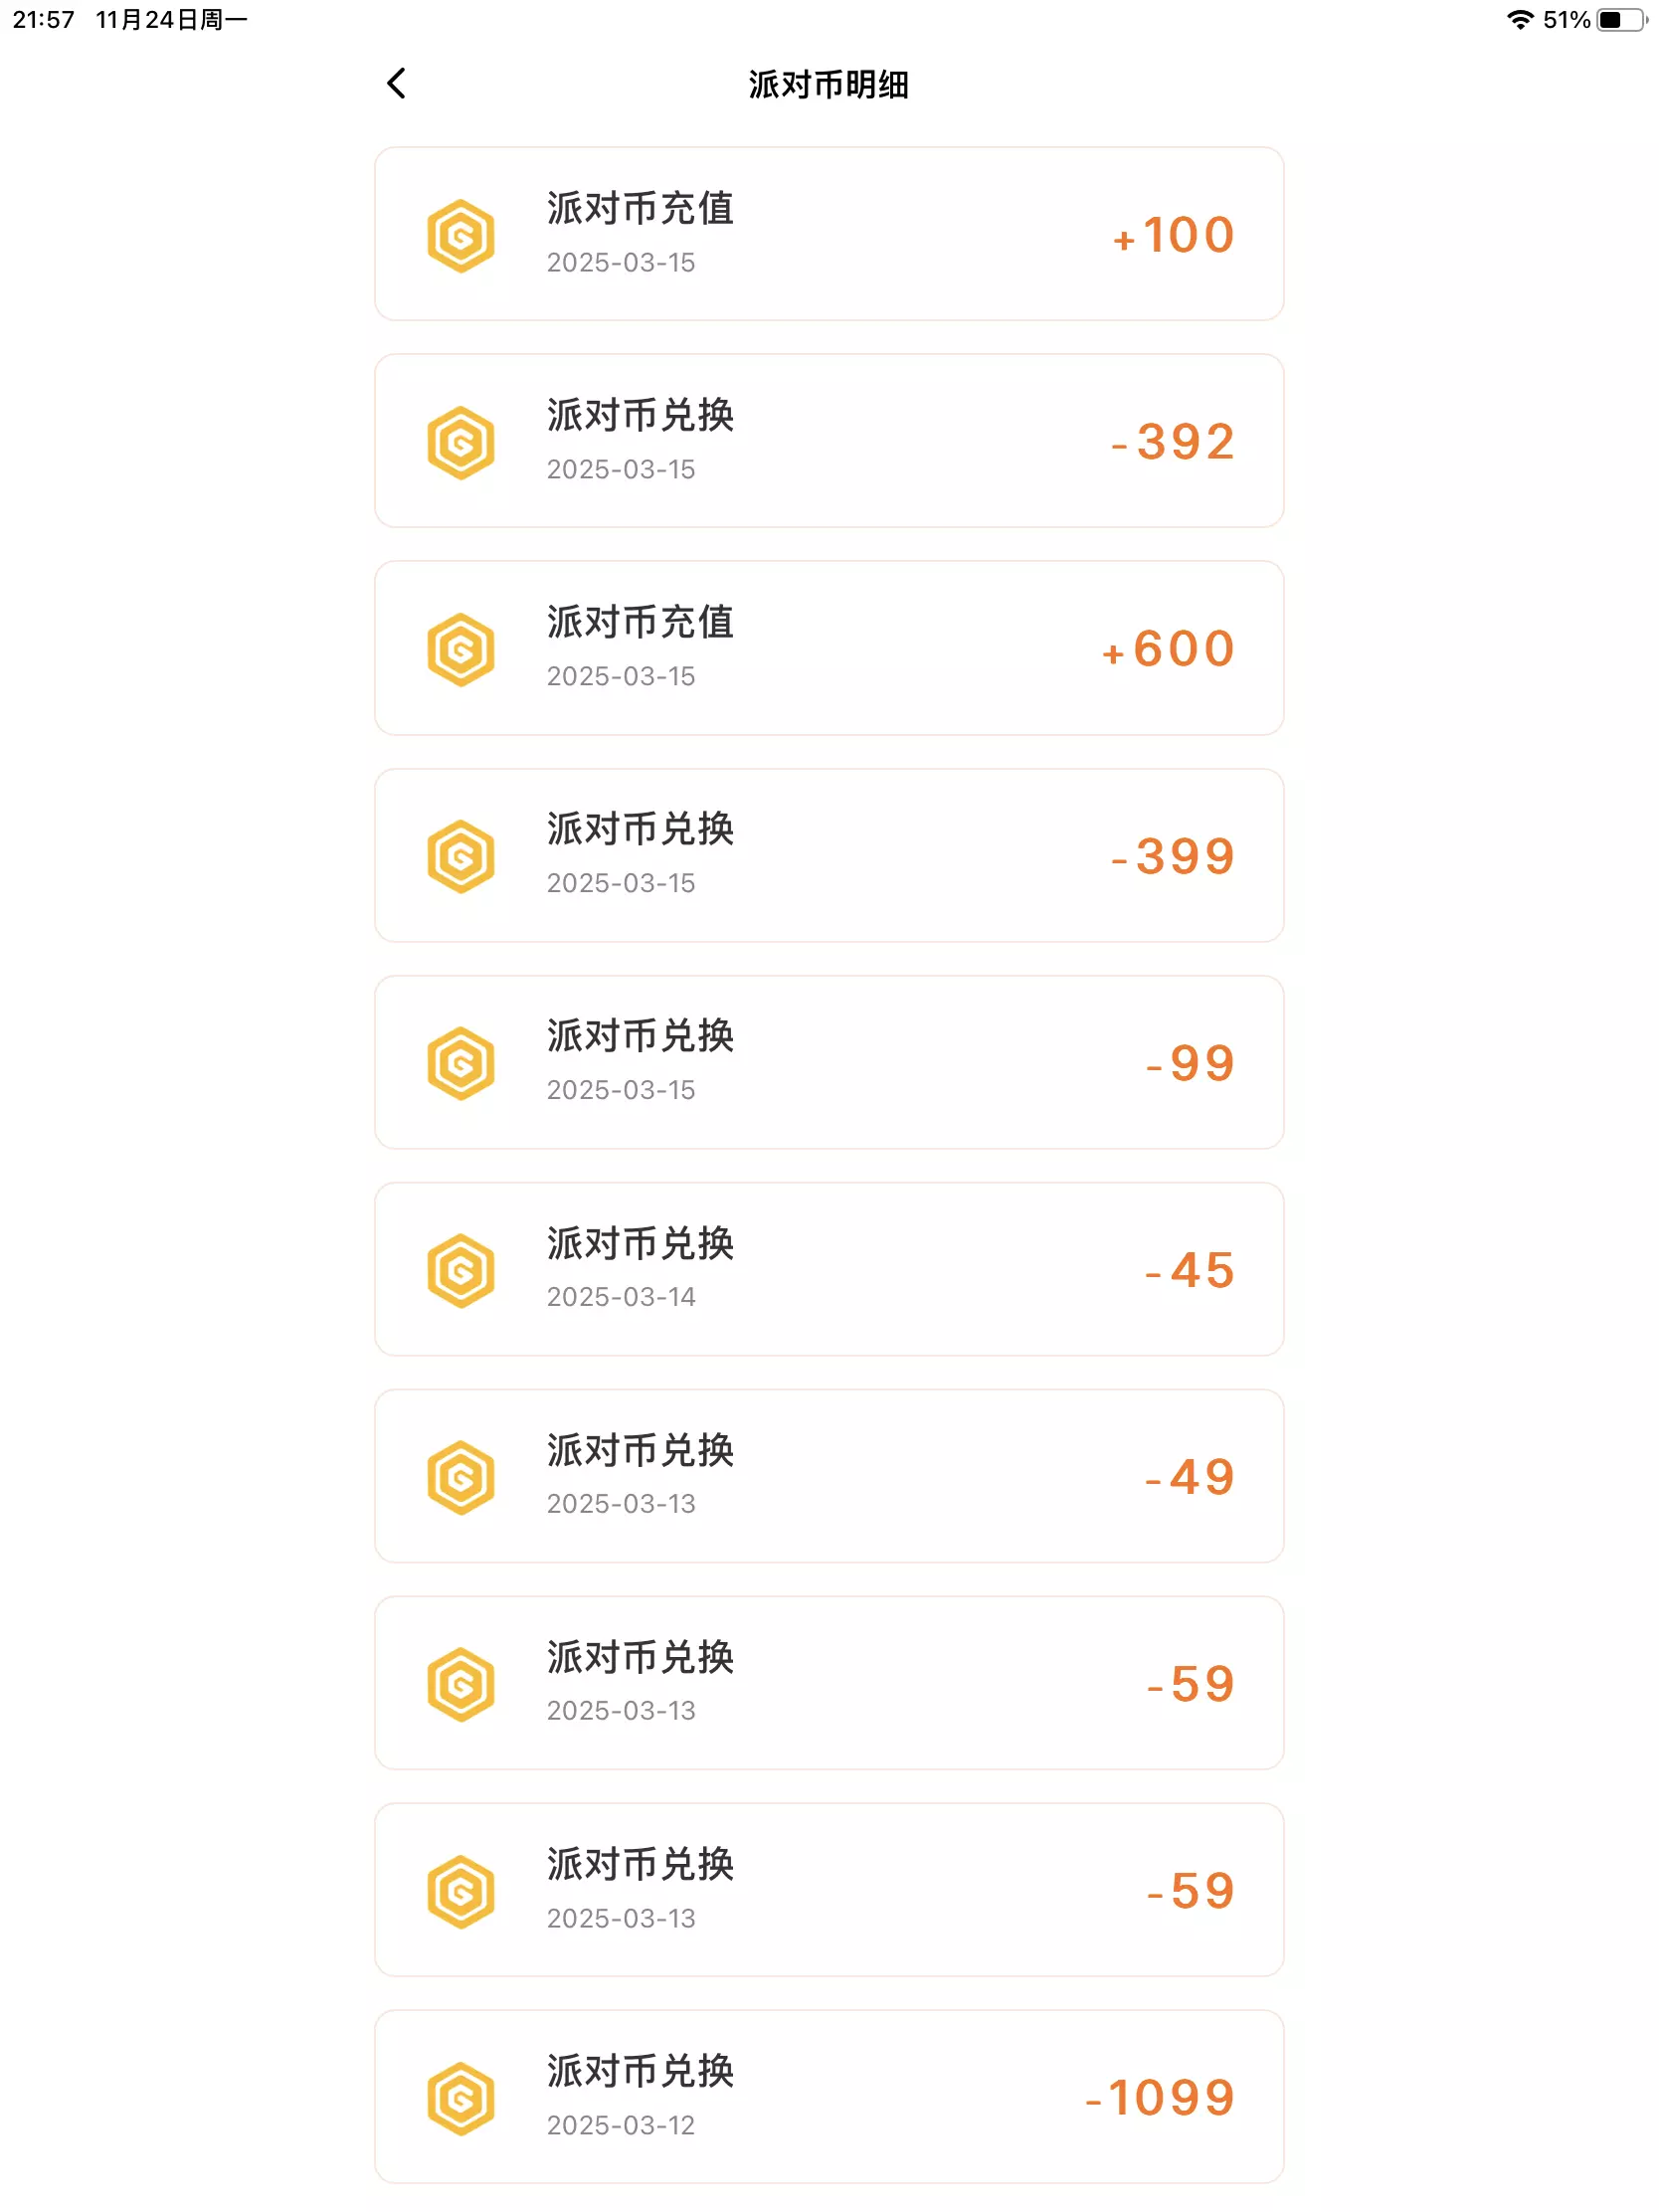Click the battery indicator in status bar
1659x2212 pixels.
click(1620, 20)
